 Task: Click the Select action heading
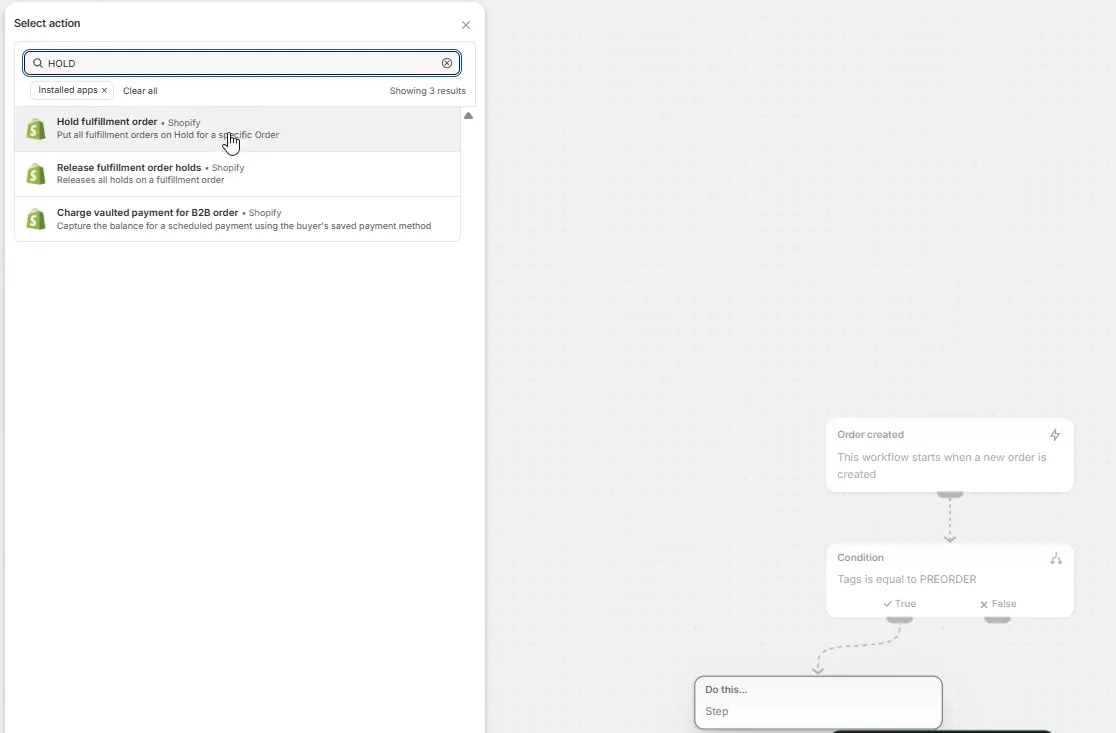47,23
